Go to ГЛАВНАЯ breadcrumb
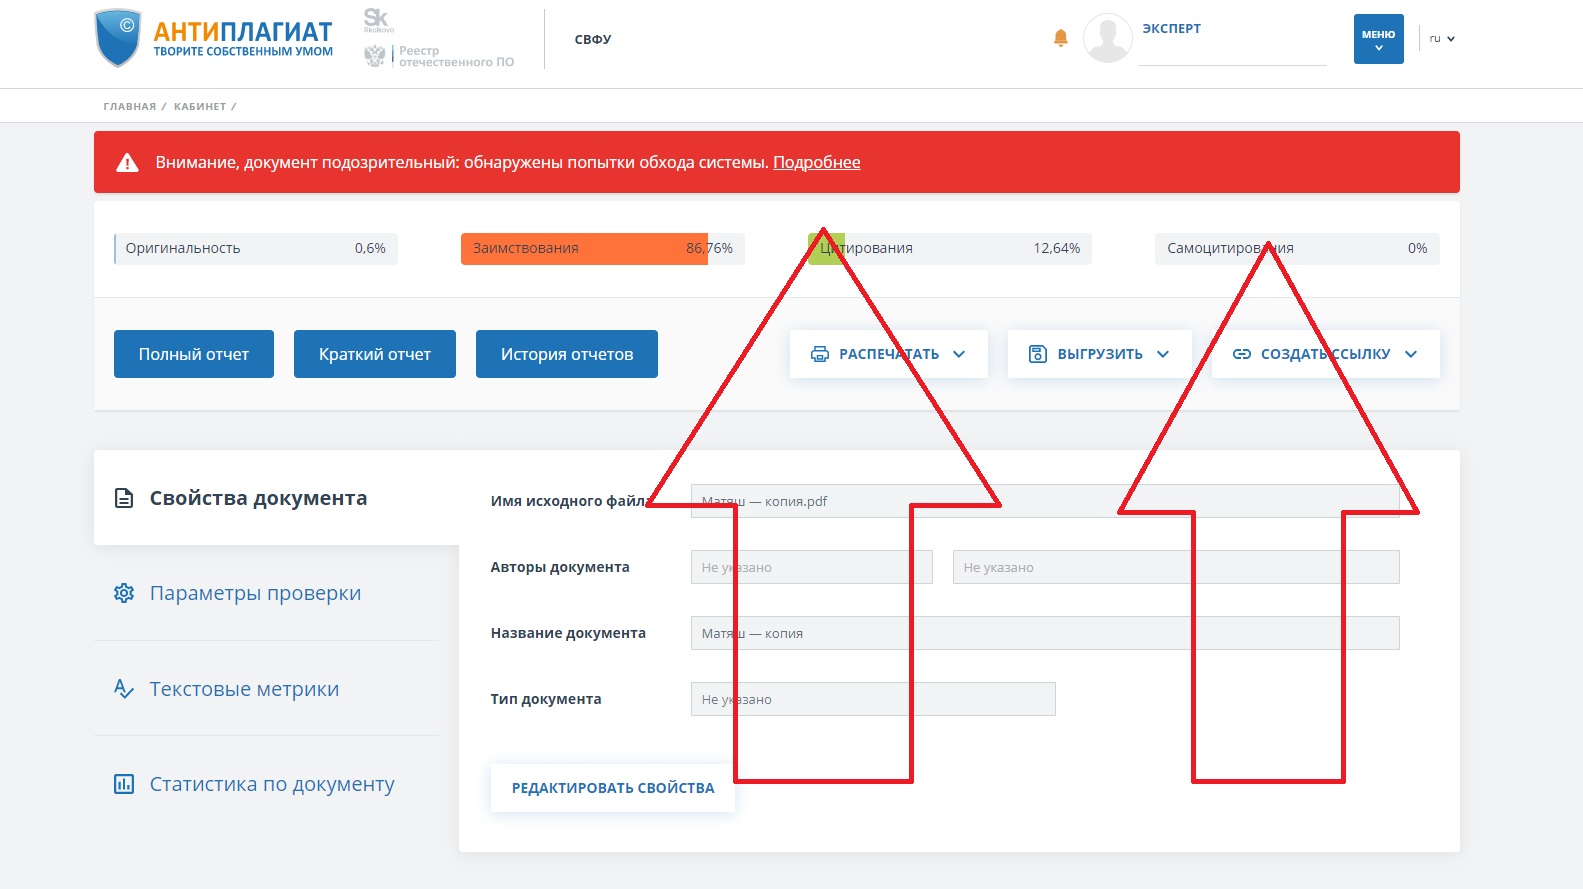This screenshot has width=1583, height=889. pyautogui.click(x=130, y=106)
